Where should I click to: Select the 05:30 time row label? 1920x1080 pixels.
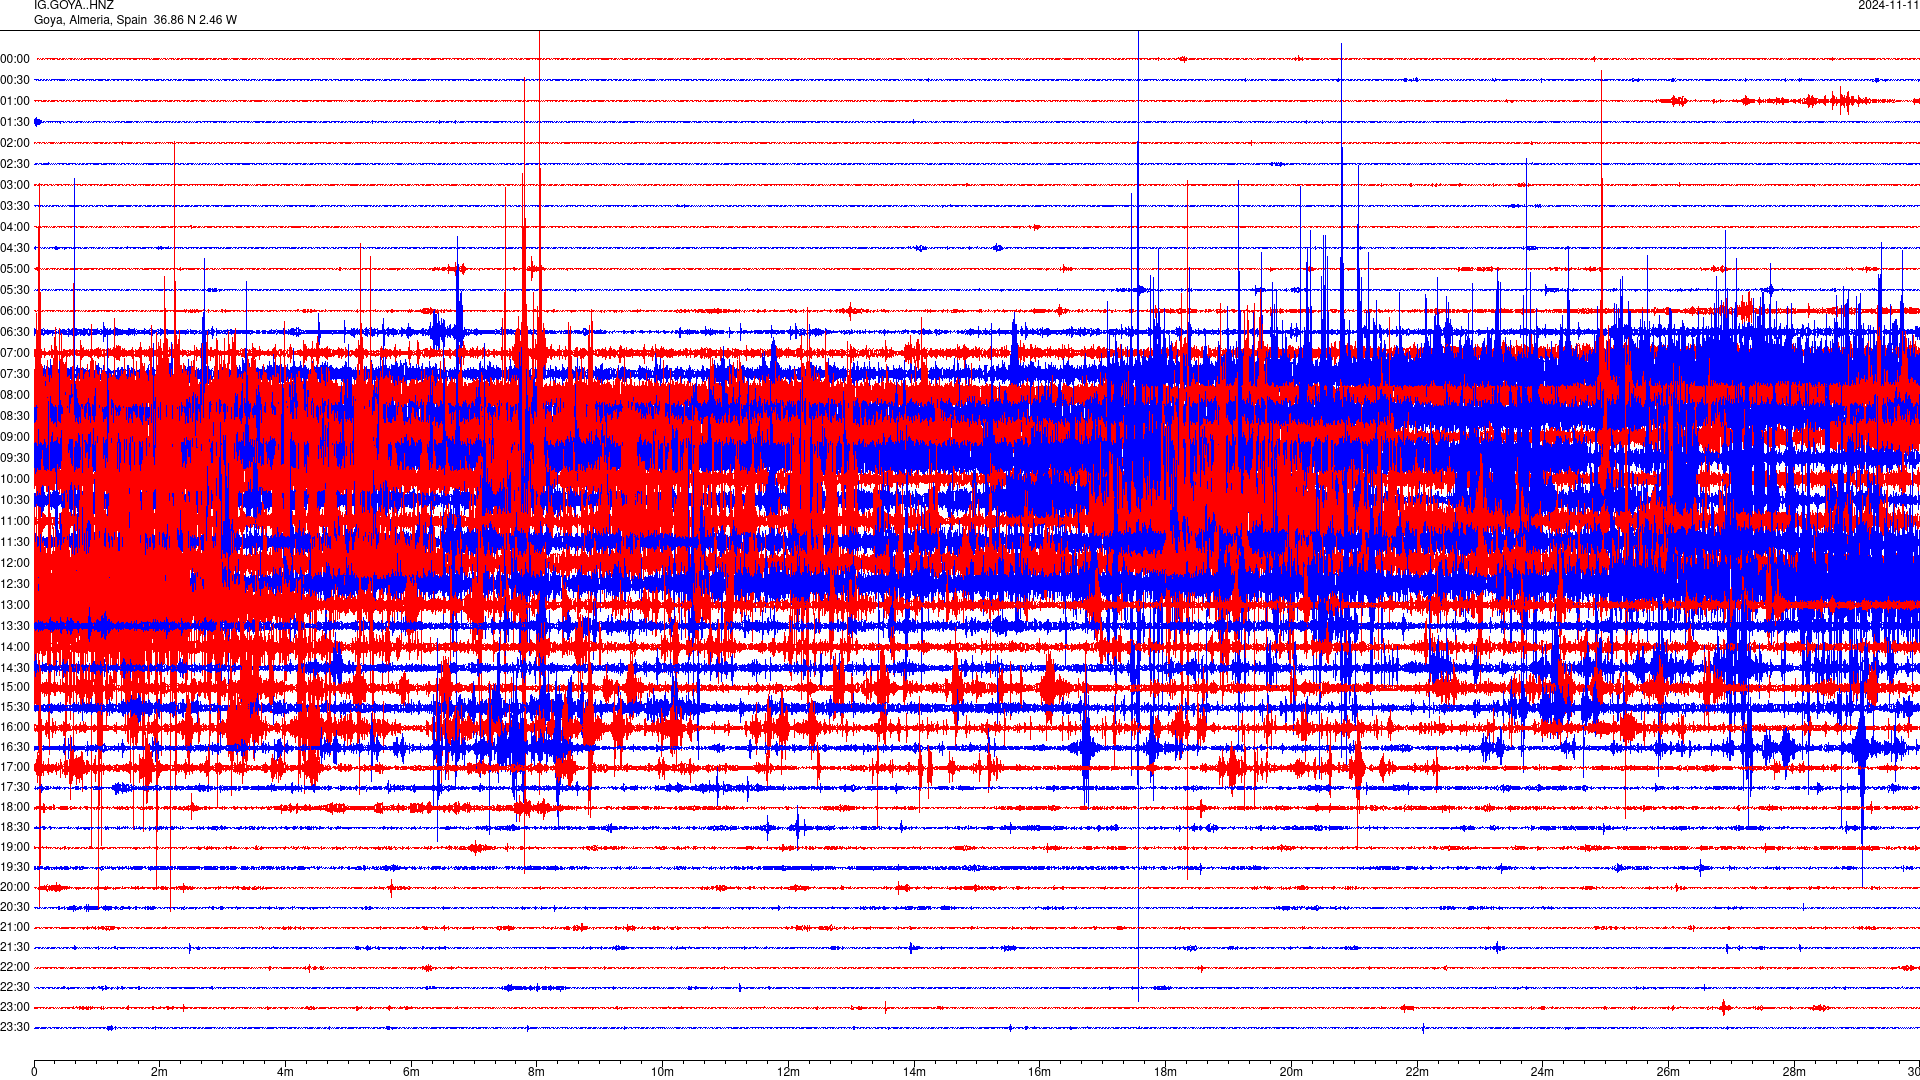pyautogui.click(x=15, y=290)
